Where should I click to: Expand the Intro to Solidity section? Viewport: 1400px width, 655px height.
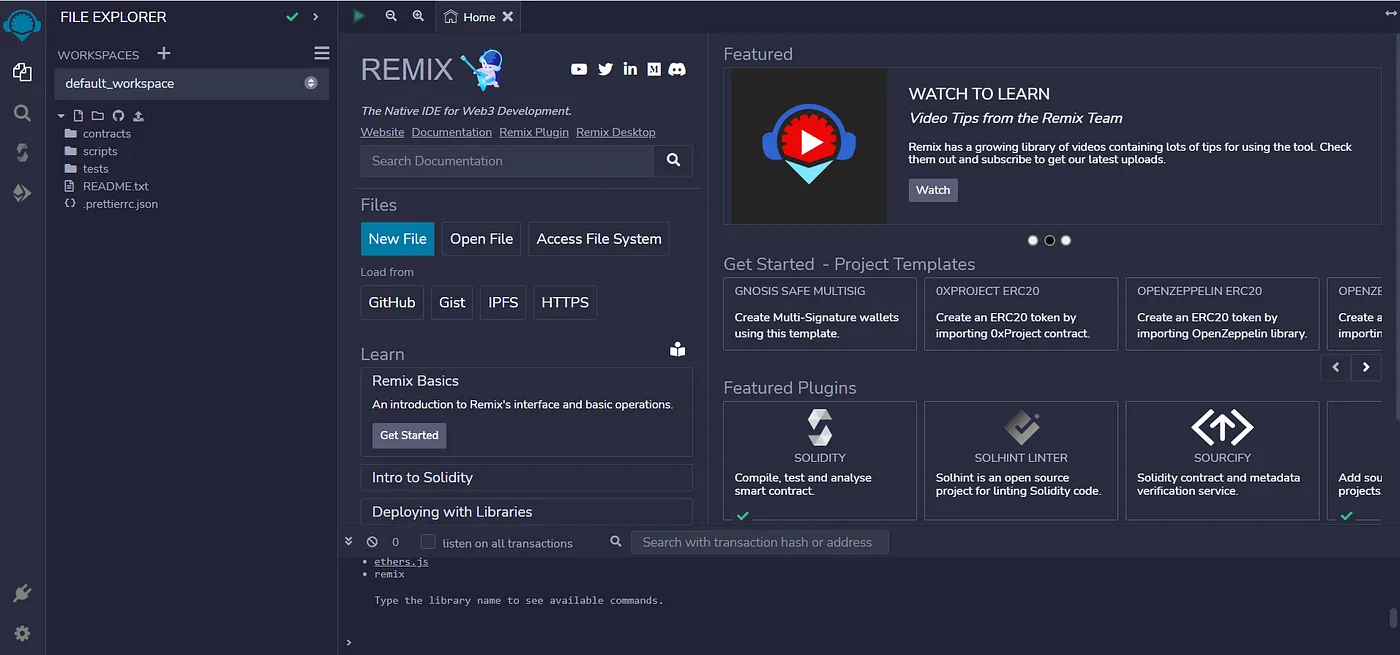[x=527, y=477]
